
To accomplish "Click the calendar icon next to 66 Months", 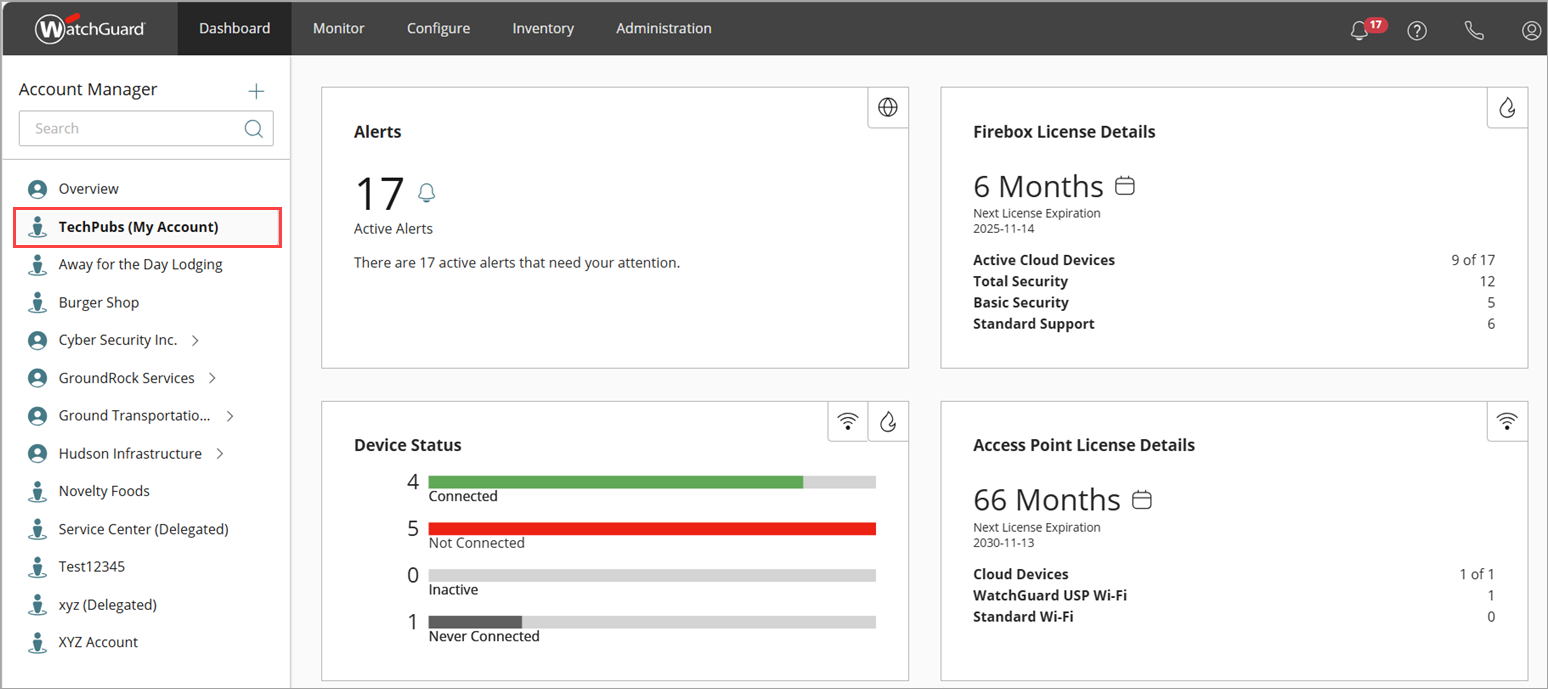I will pyautogui.click(x=1141, y=498).
